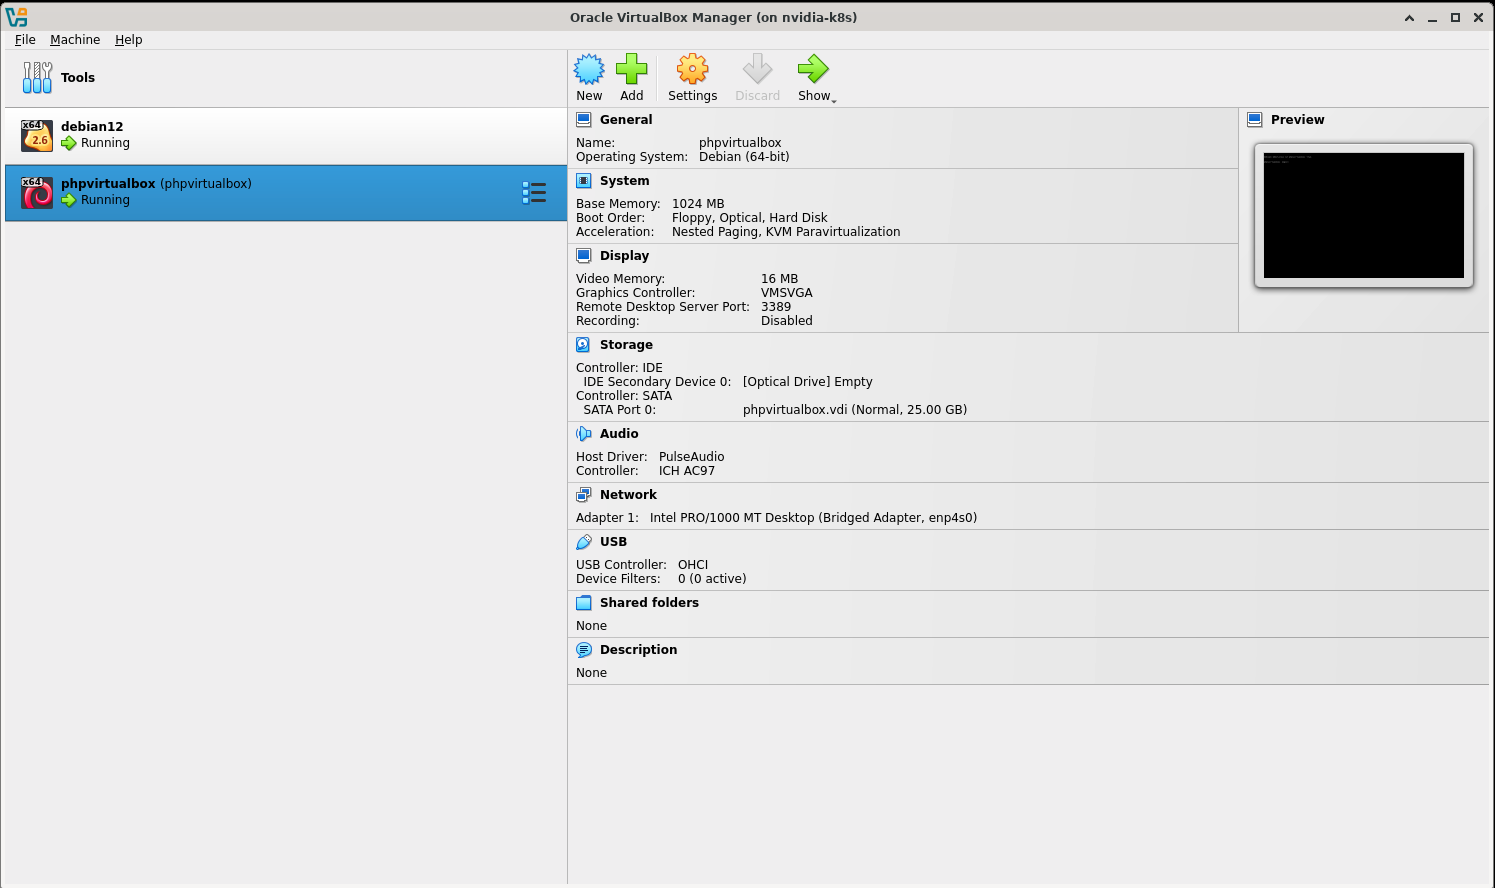The image size is (1495, 888).
Task: Click the Preview pane title
Action: tap(1297, 120)
